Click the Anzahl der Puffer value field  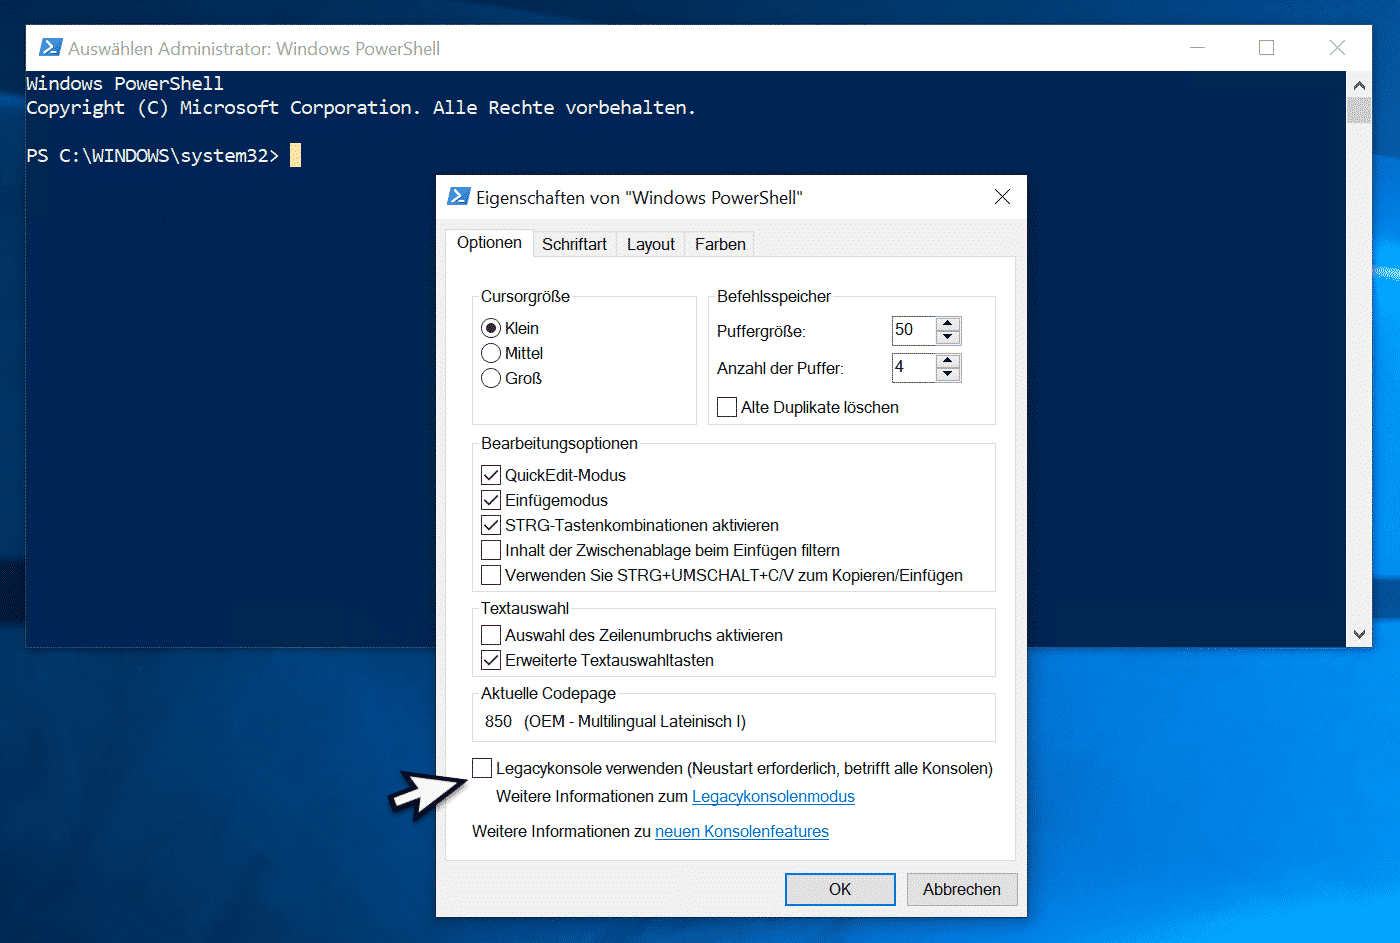click(914, 367)
